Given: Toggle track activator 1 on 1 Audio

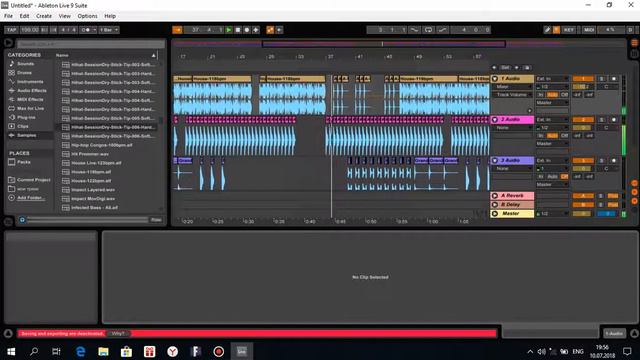Looking at the screenshot, I should [x=583, y=78].
